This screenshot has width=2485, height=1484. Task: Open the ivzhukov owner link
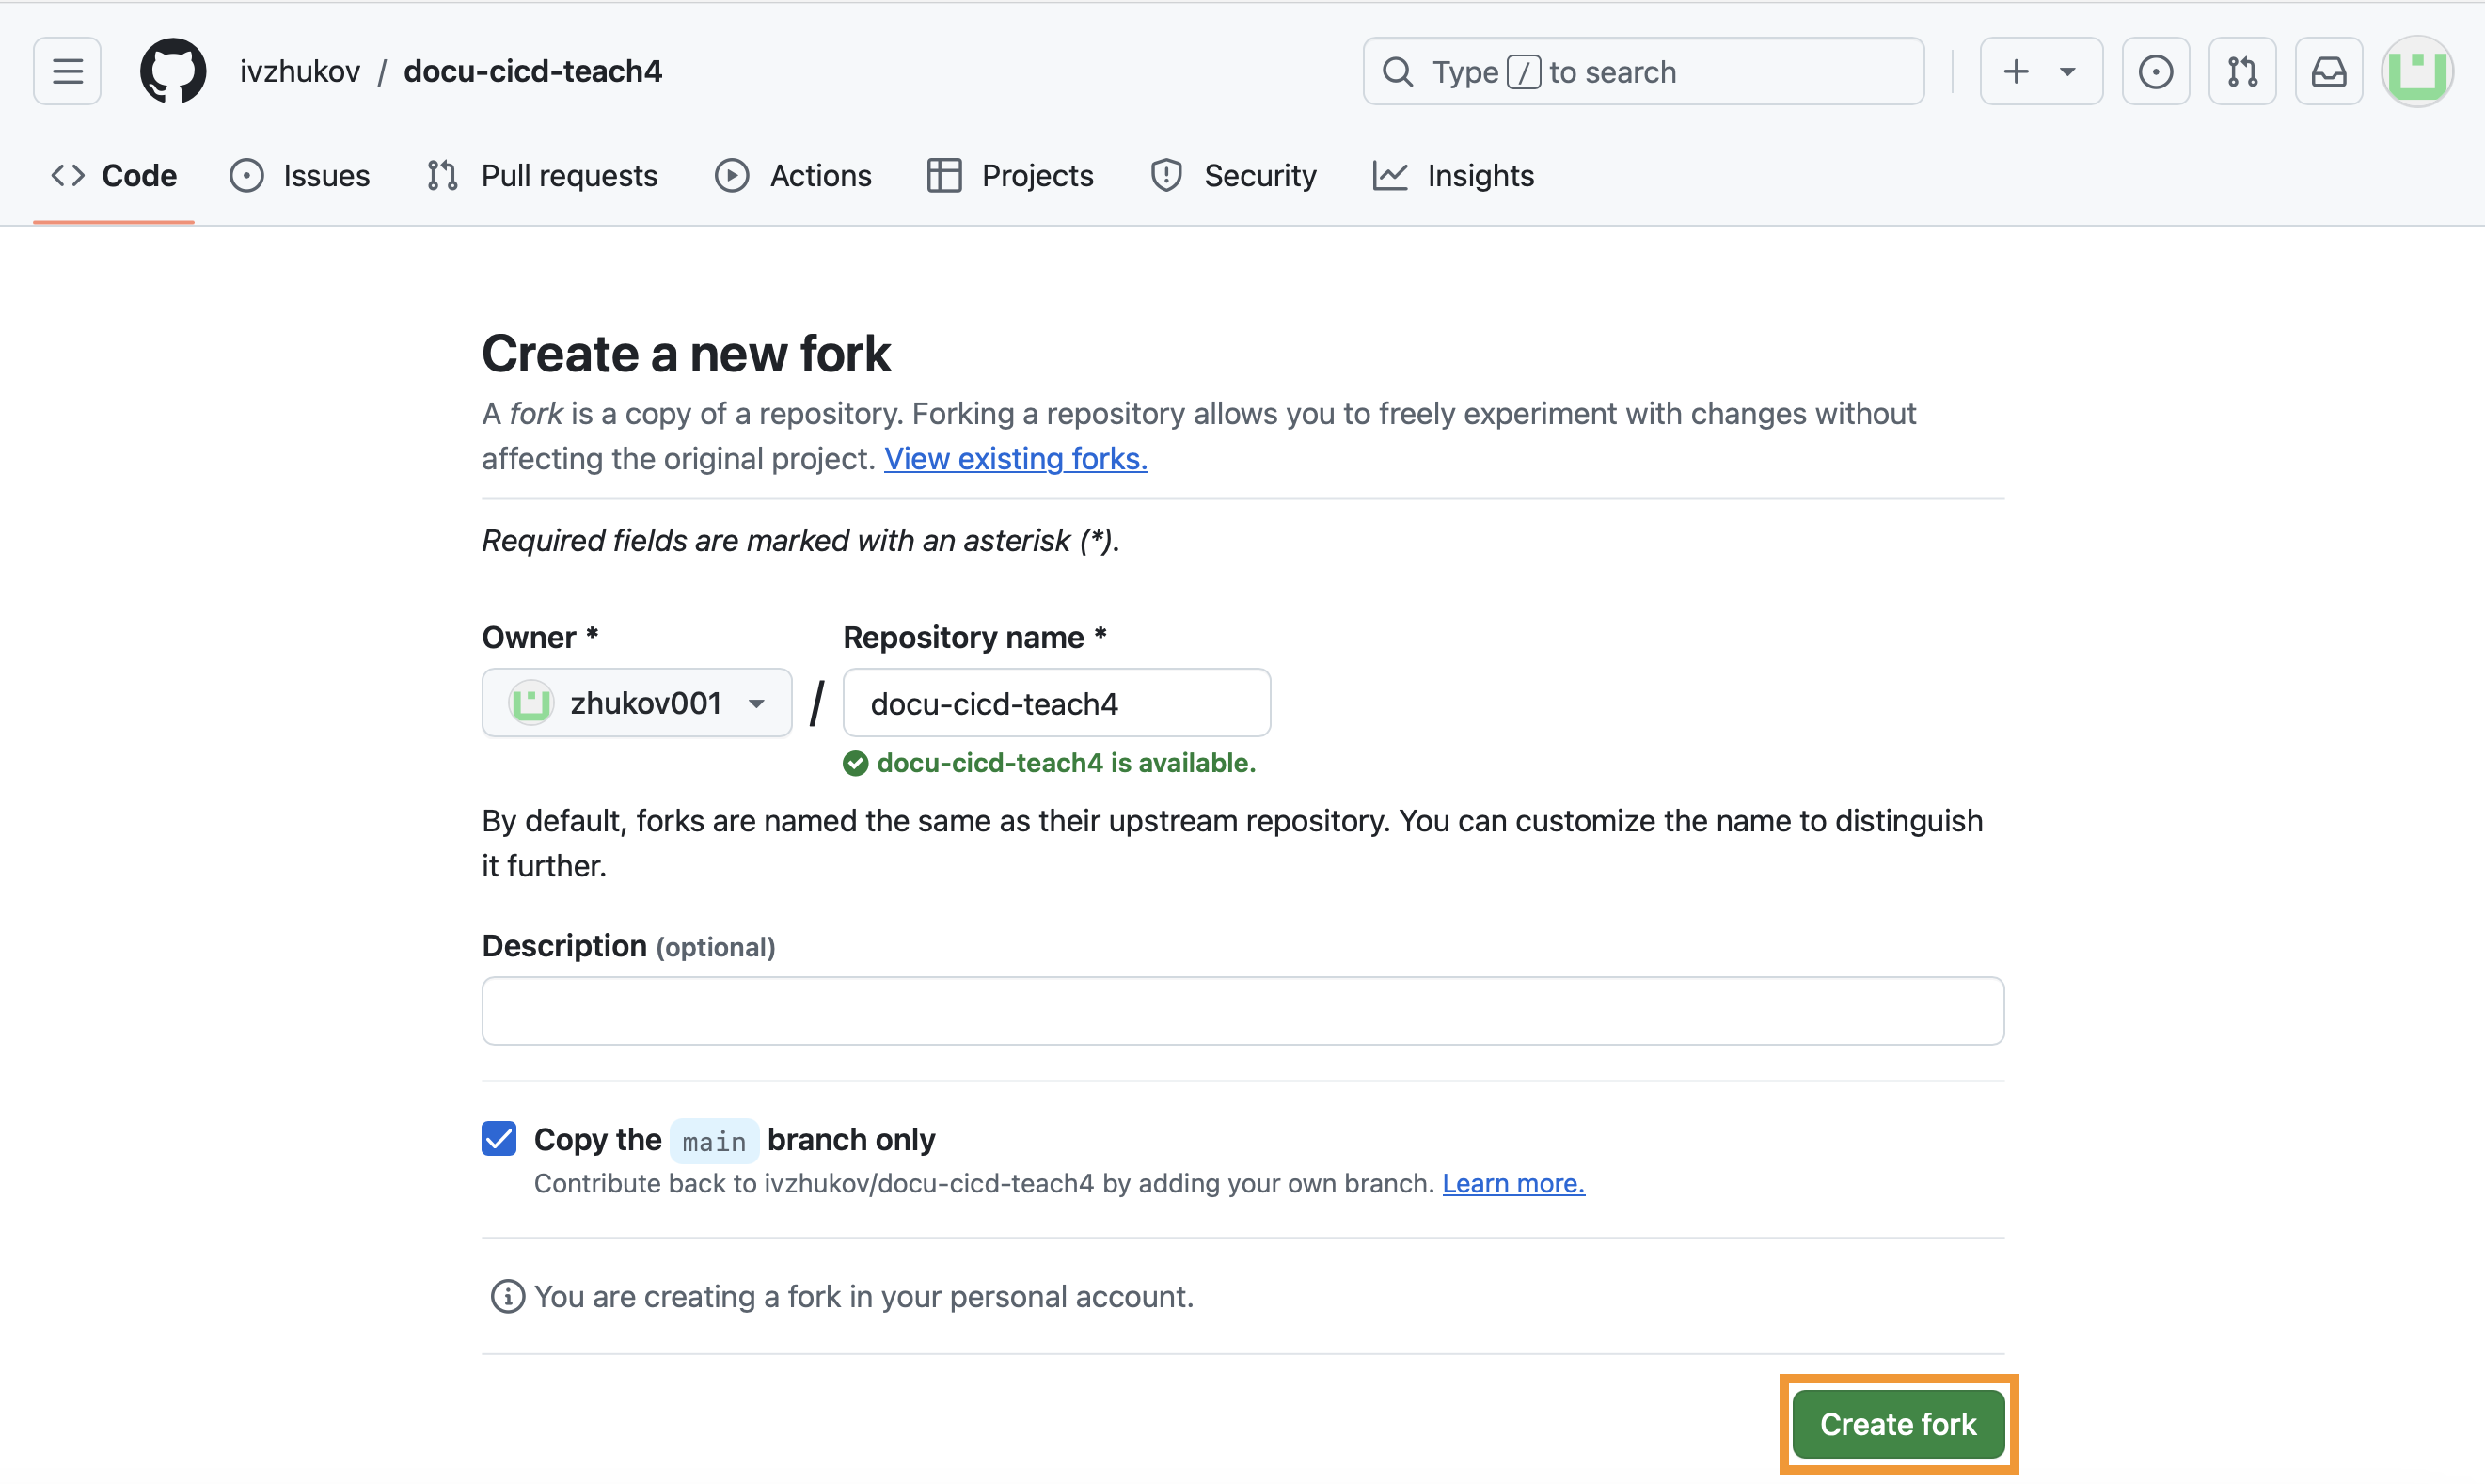point(299,71)
